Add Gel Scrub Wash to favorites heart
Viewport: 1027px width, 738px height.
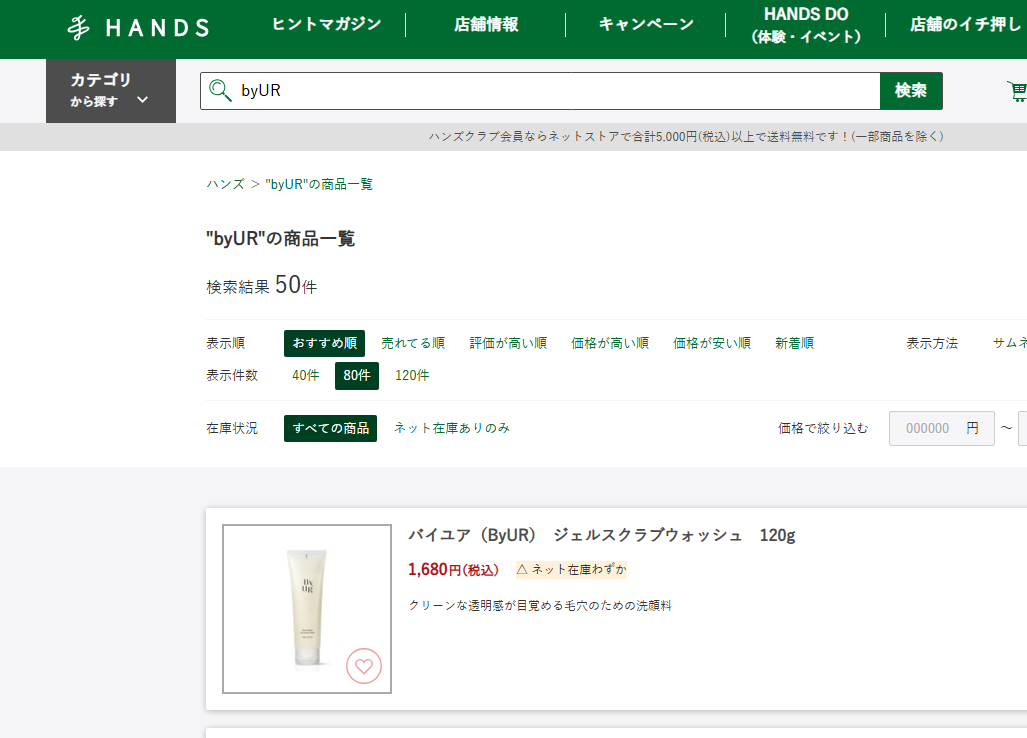coord(364,666)
